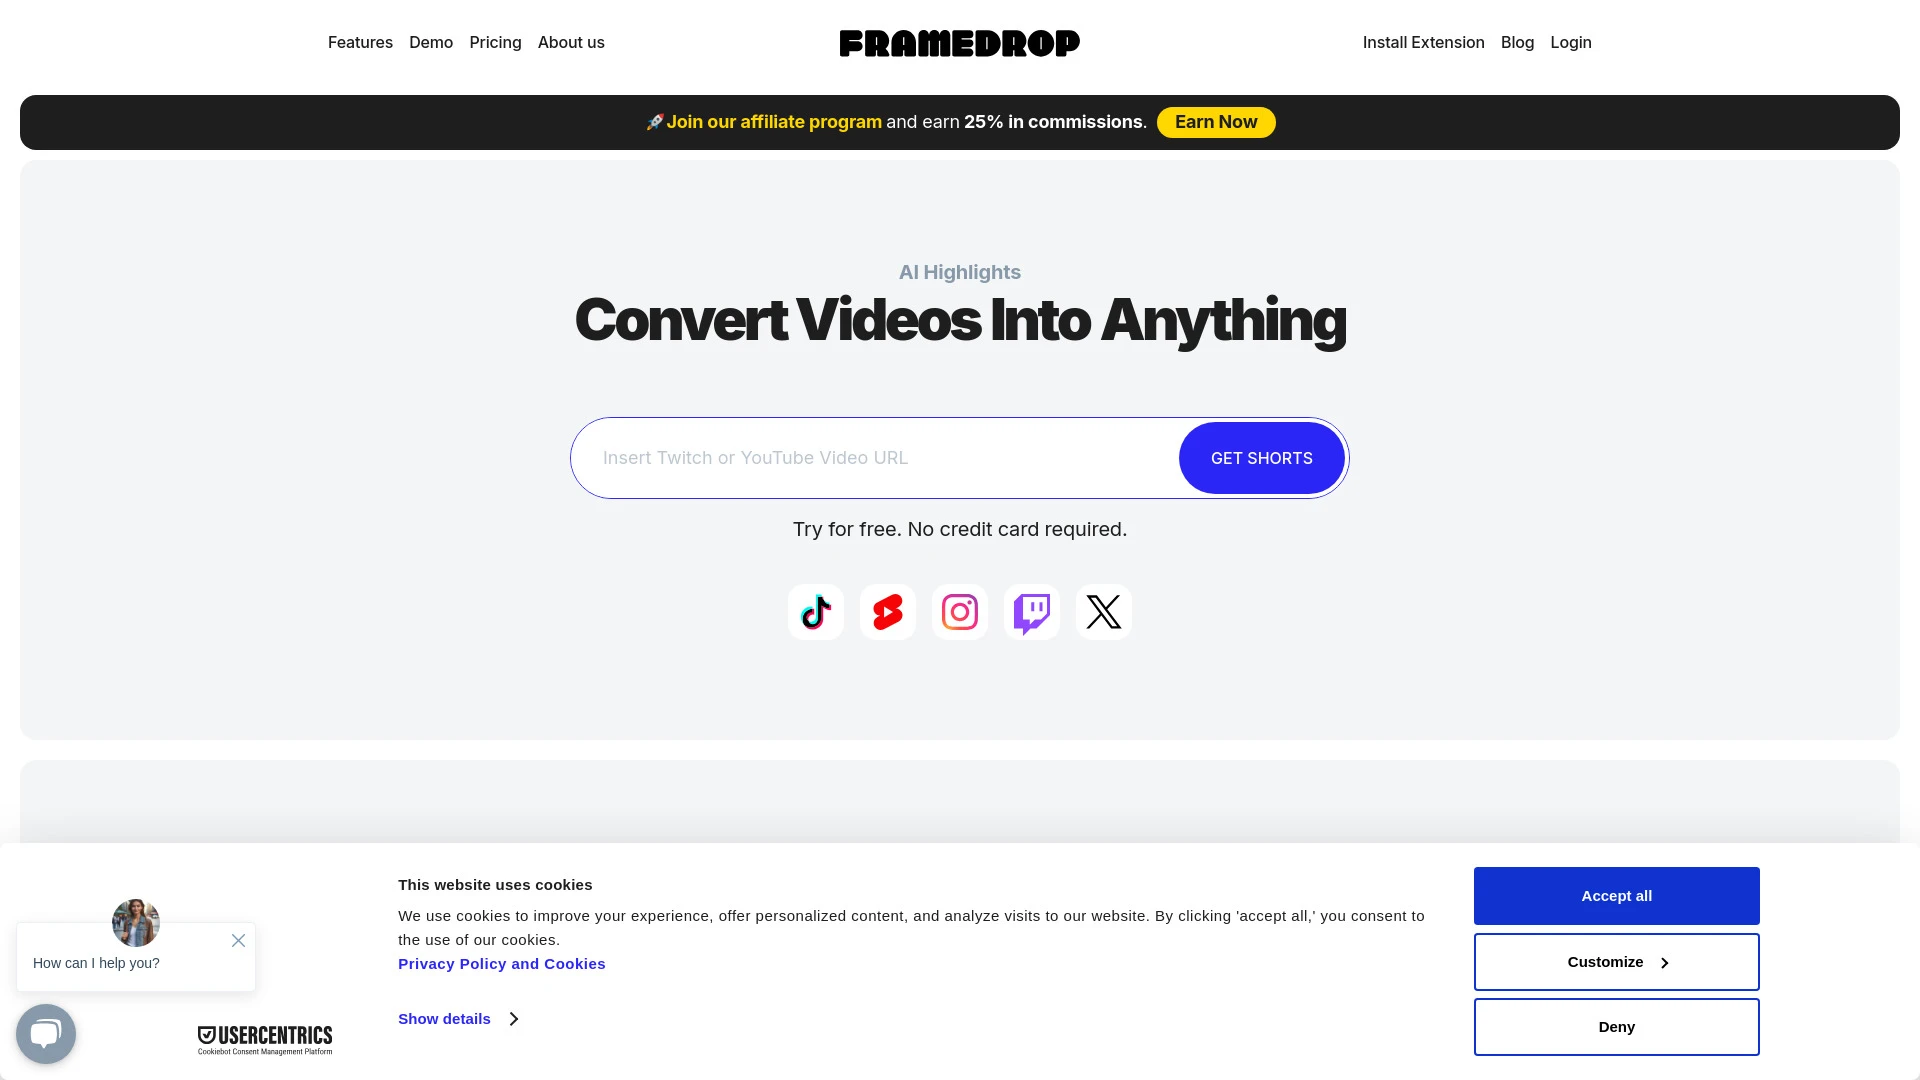The width and height of the screenshot is (1920, 1080).
Task: Click the Pricing navigation menu item
Action: [495, 42]
